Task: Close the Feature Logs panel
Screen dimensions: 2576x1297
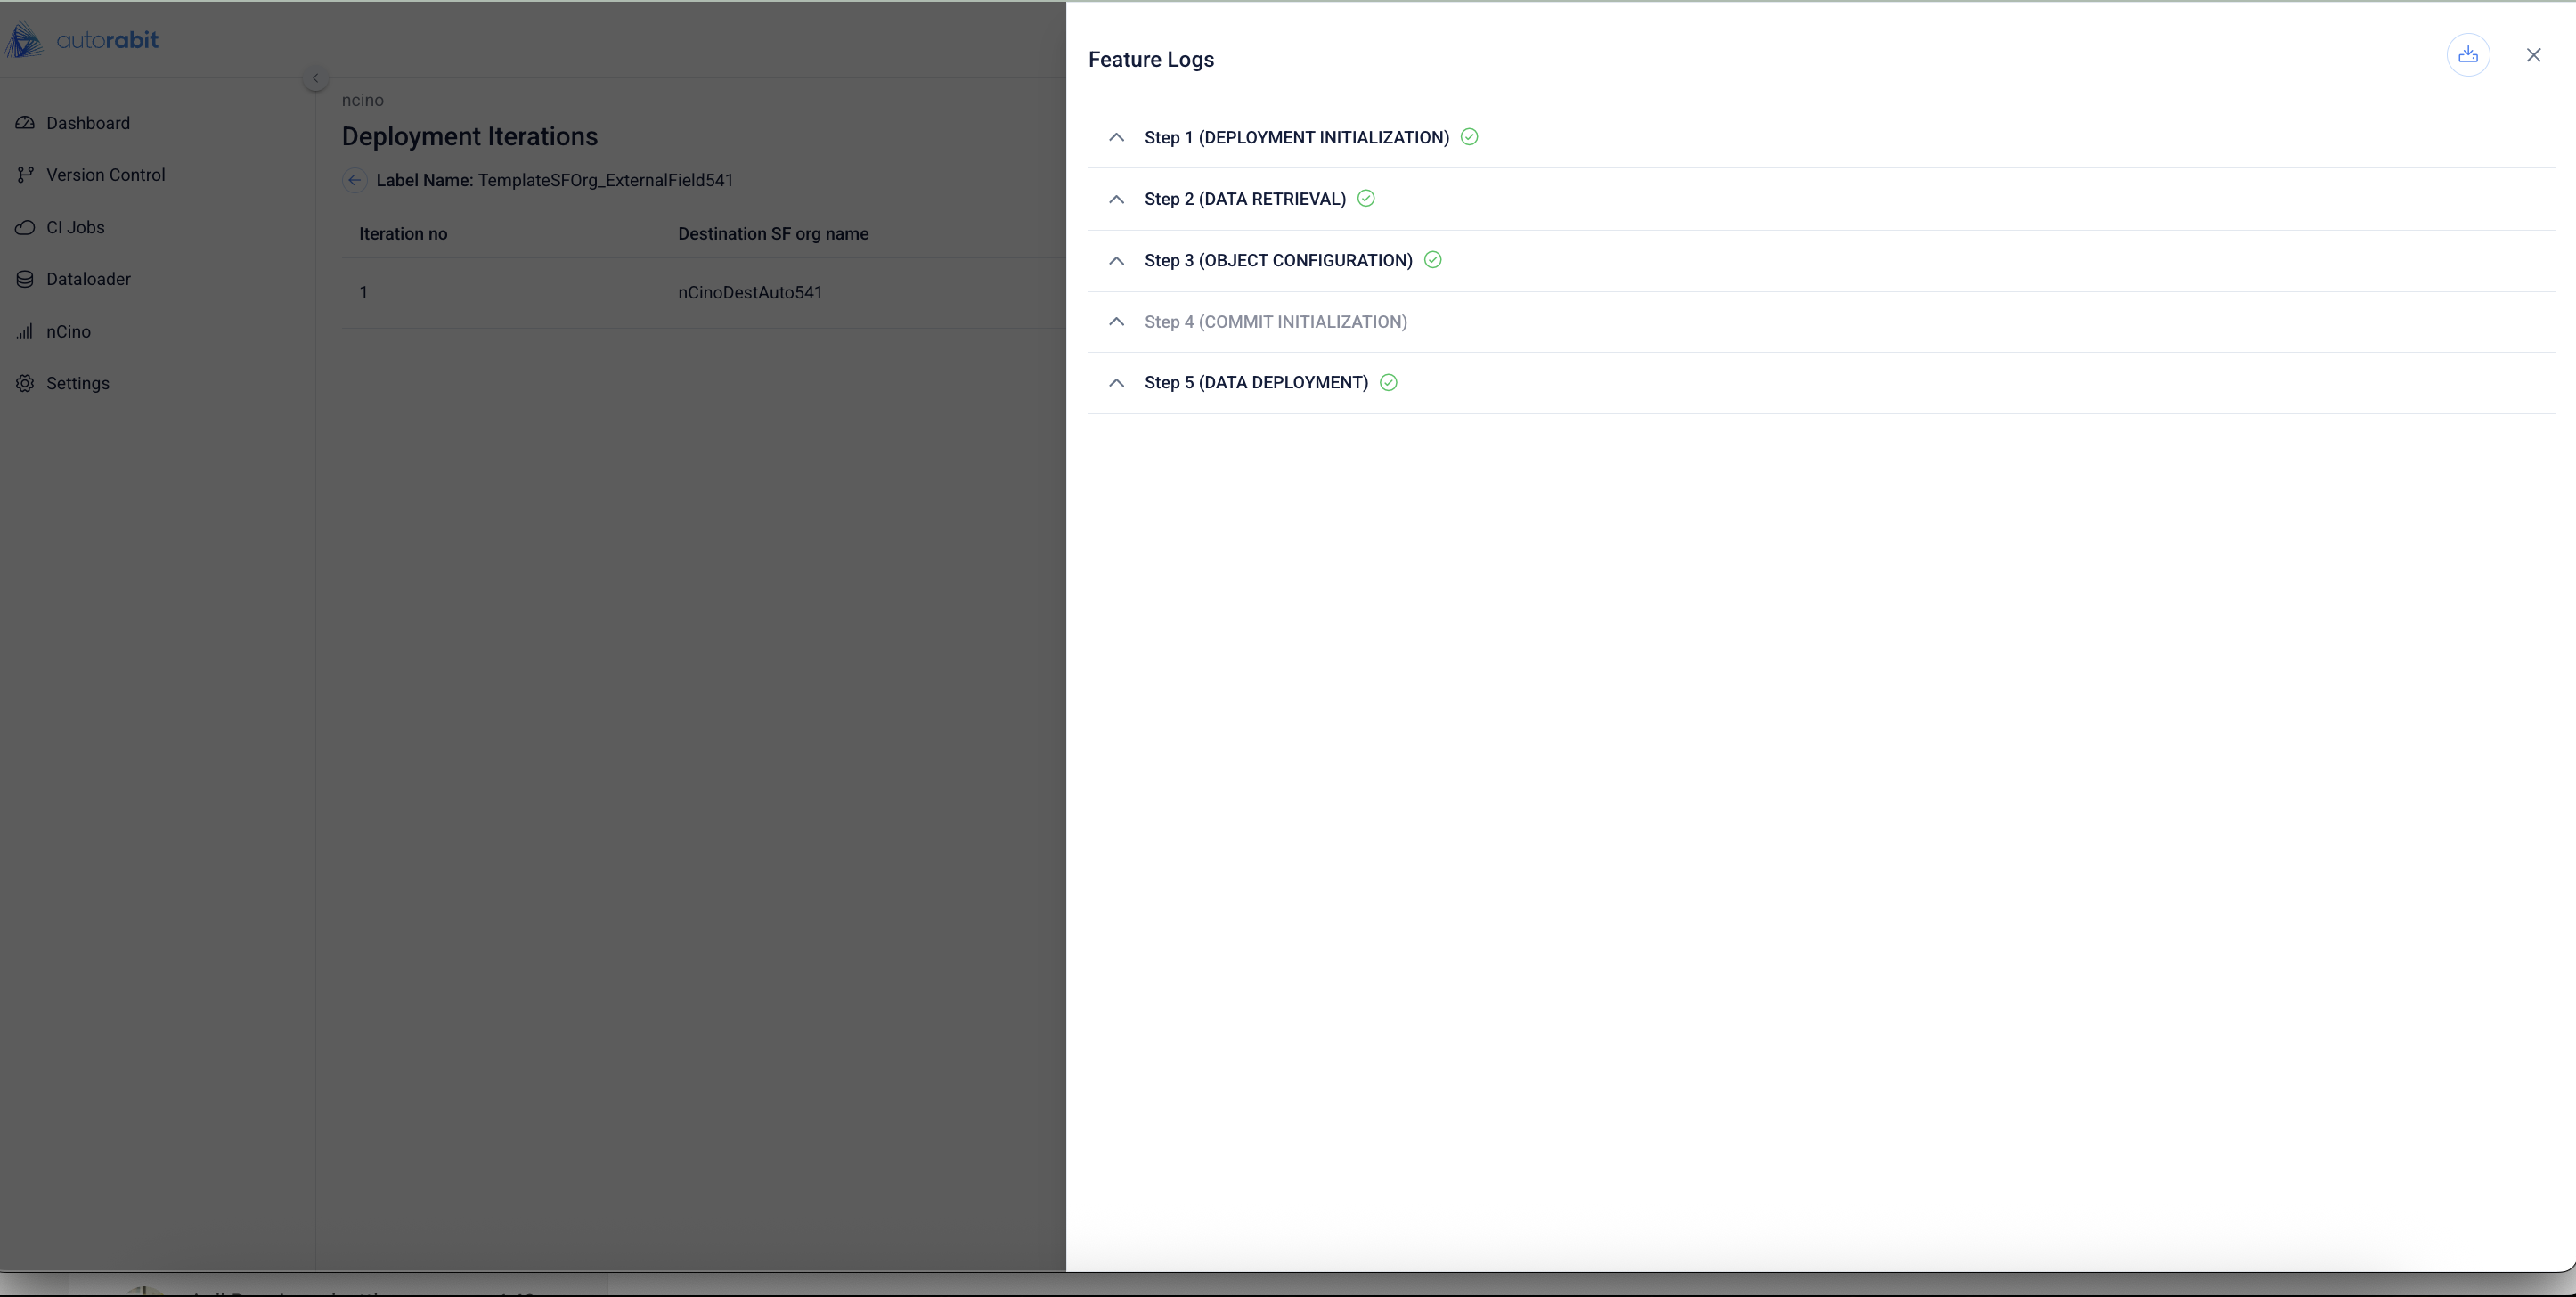Action: pos(2533,55)
